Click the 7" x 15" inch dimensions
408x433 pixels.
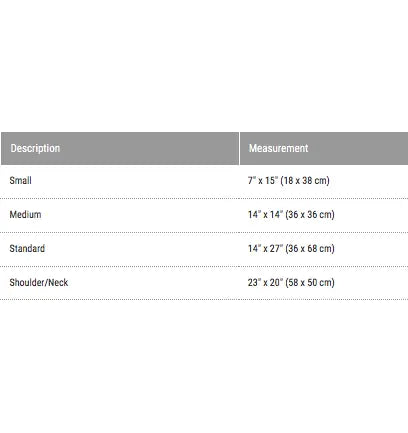(263, 180)
